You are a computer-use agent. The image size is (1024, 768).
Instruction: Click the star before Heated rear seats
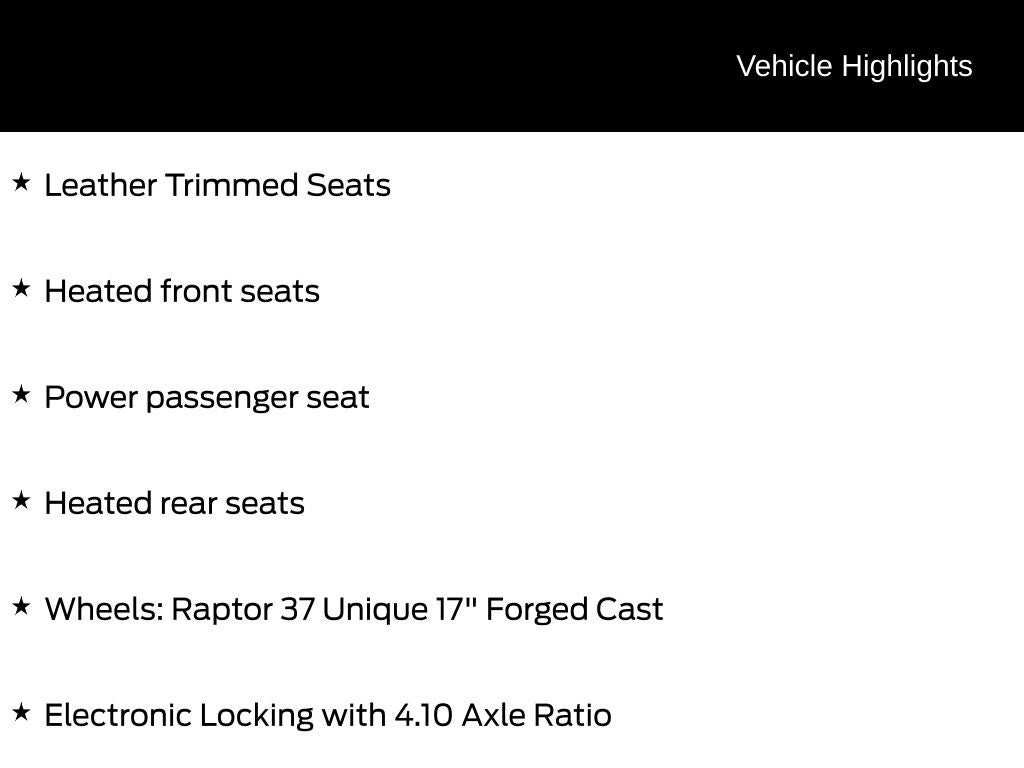(22, 501)
